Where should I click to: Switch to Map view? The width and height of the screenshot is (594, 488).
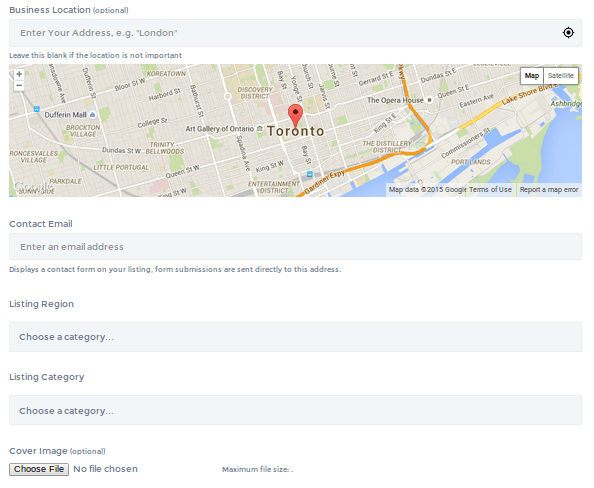coord(532,76)
